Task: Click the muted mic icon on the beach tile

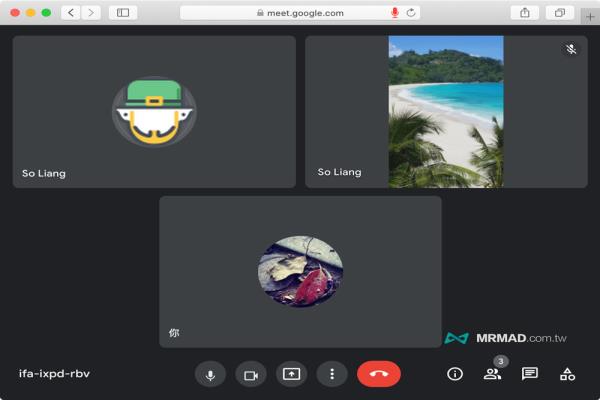Action: 571,49
